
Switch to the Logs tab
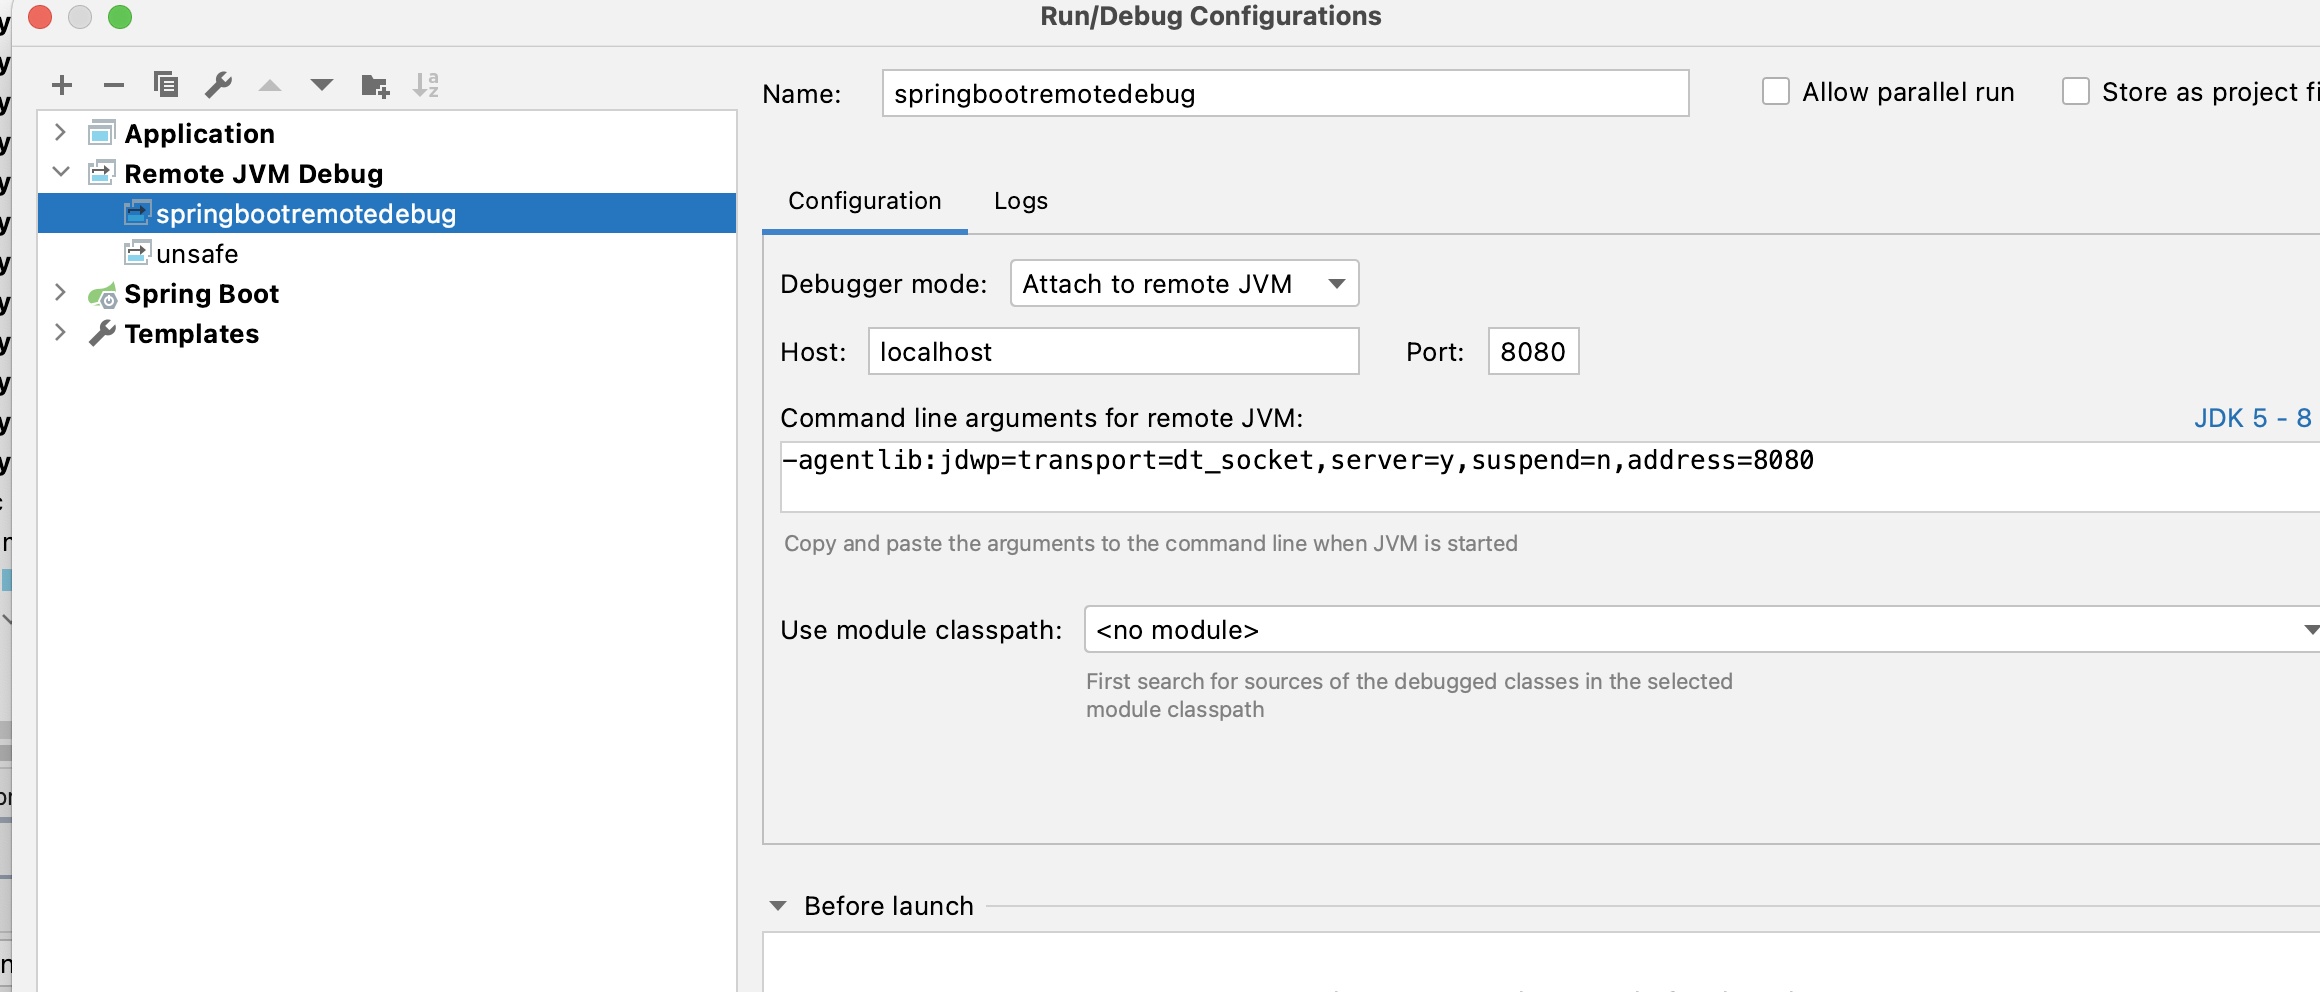click(x=1020, y=201)
